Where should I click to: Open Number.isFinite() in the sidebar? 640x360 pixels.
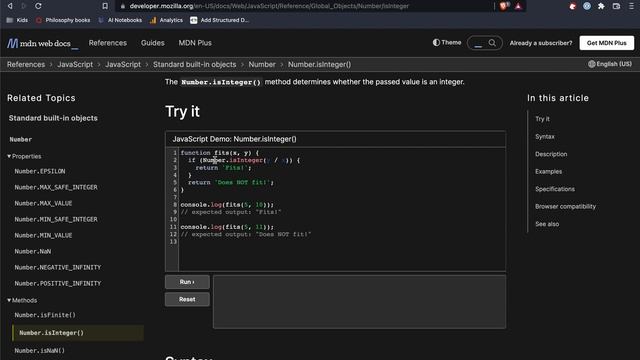45,315
